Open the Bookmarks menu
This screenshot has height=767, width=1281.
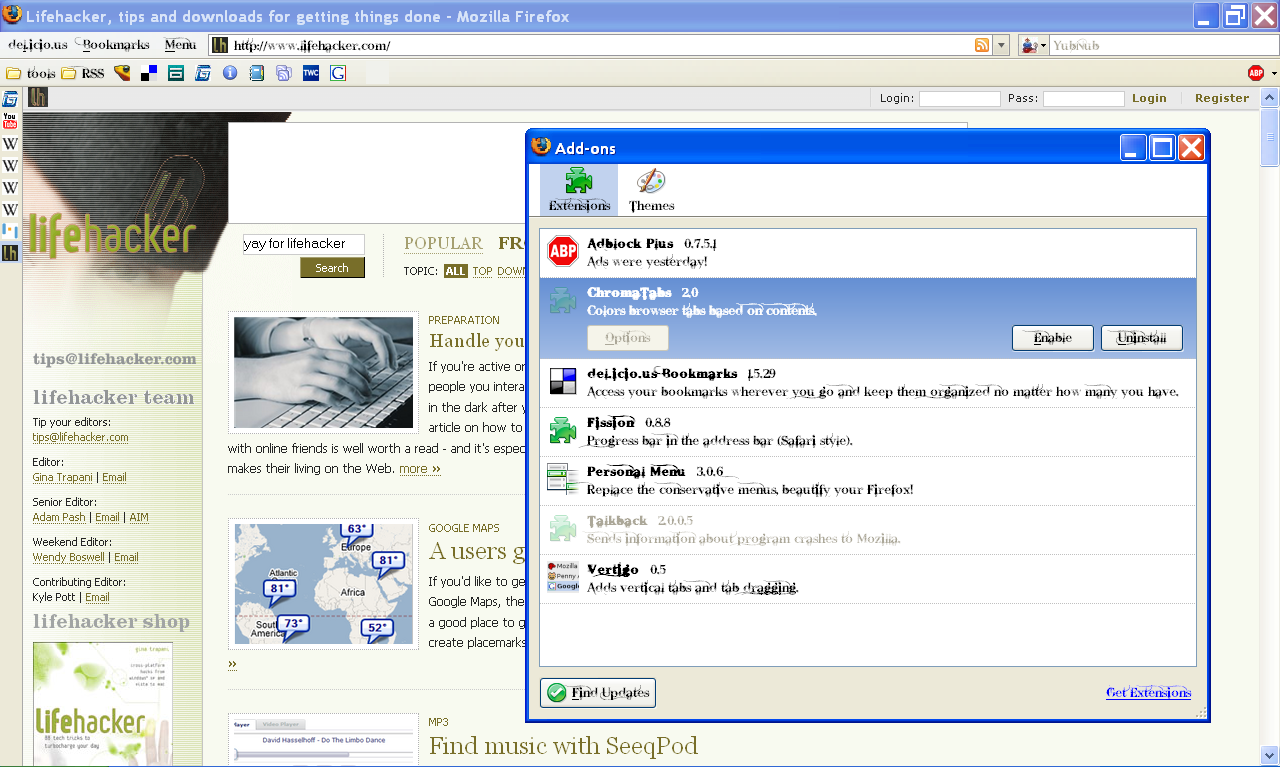click(x=116, y=45)
